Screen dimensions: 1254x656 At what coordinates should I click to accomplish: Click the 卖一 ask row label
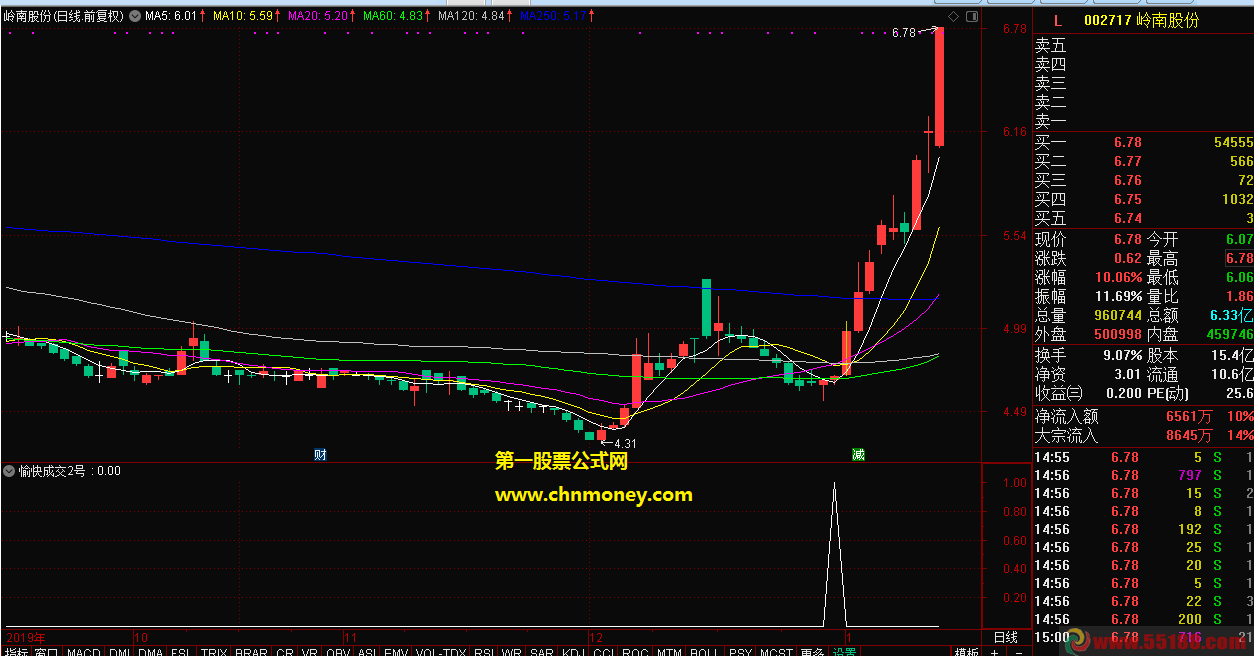tap(1050, 121)
